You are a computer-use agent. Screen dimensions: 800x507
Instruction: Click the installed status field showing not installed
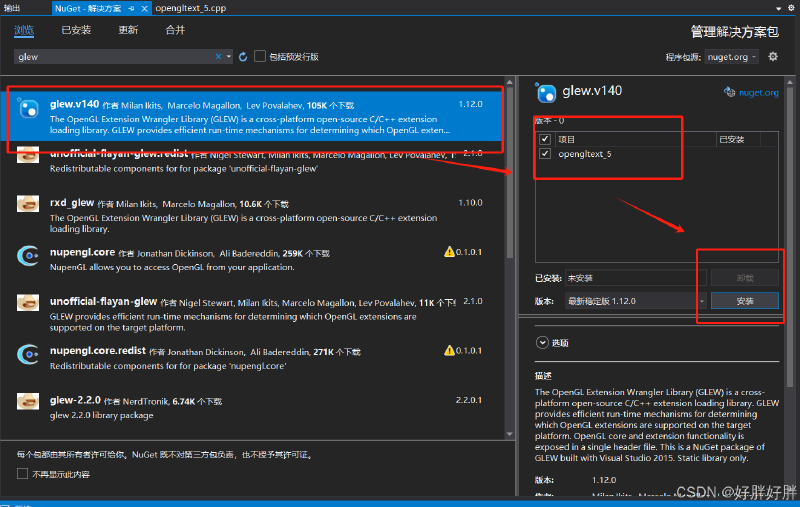coord(635,278)
